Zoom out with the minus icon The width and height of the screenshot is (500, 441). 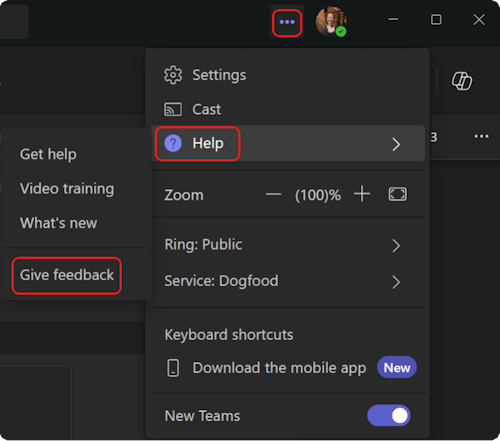tap(273, 194)
